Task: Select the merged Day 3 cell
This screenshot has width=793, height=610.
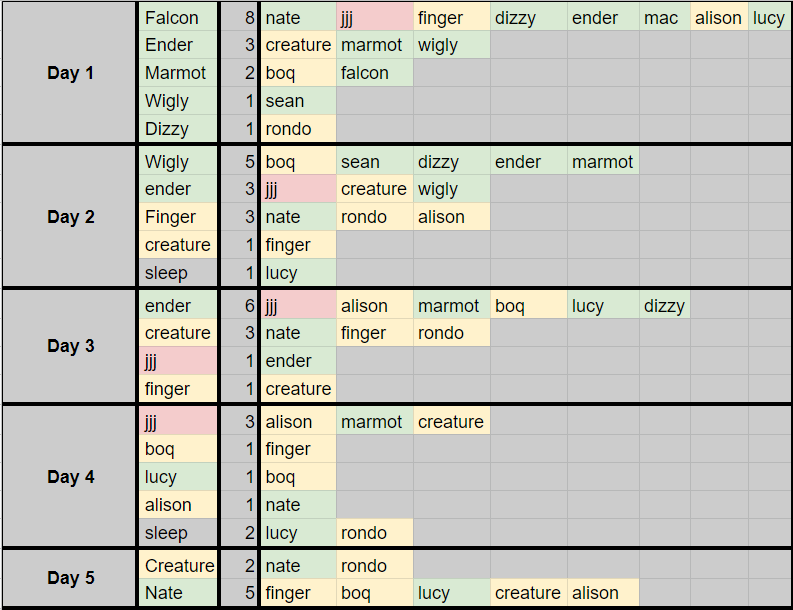Action: [x=69, y=346]
